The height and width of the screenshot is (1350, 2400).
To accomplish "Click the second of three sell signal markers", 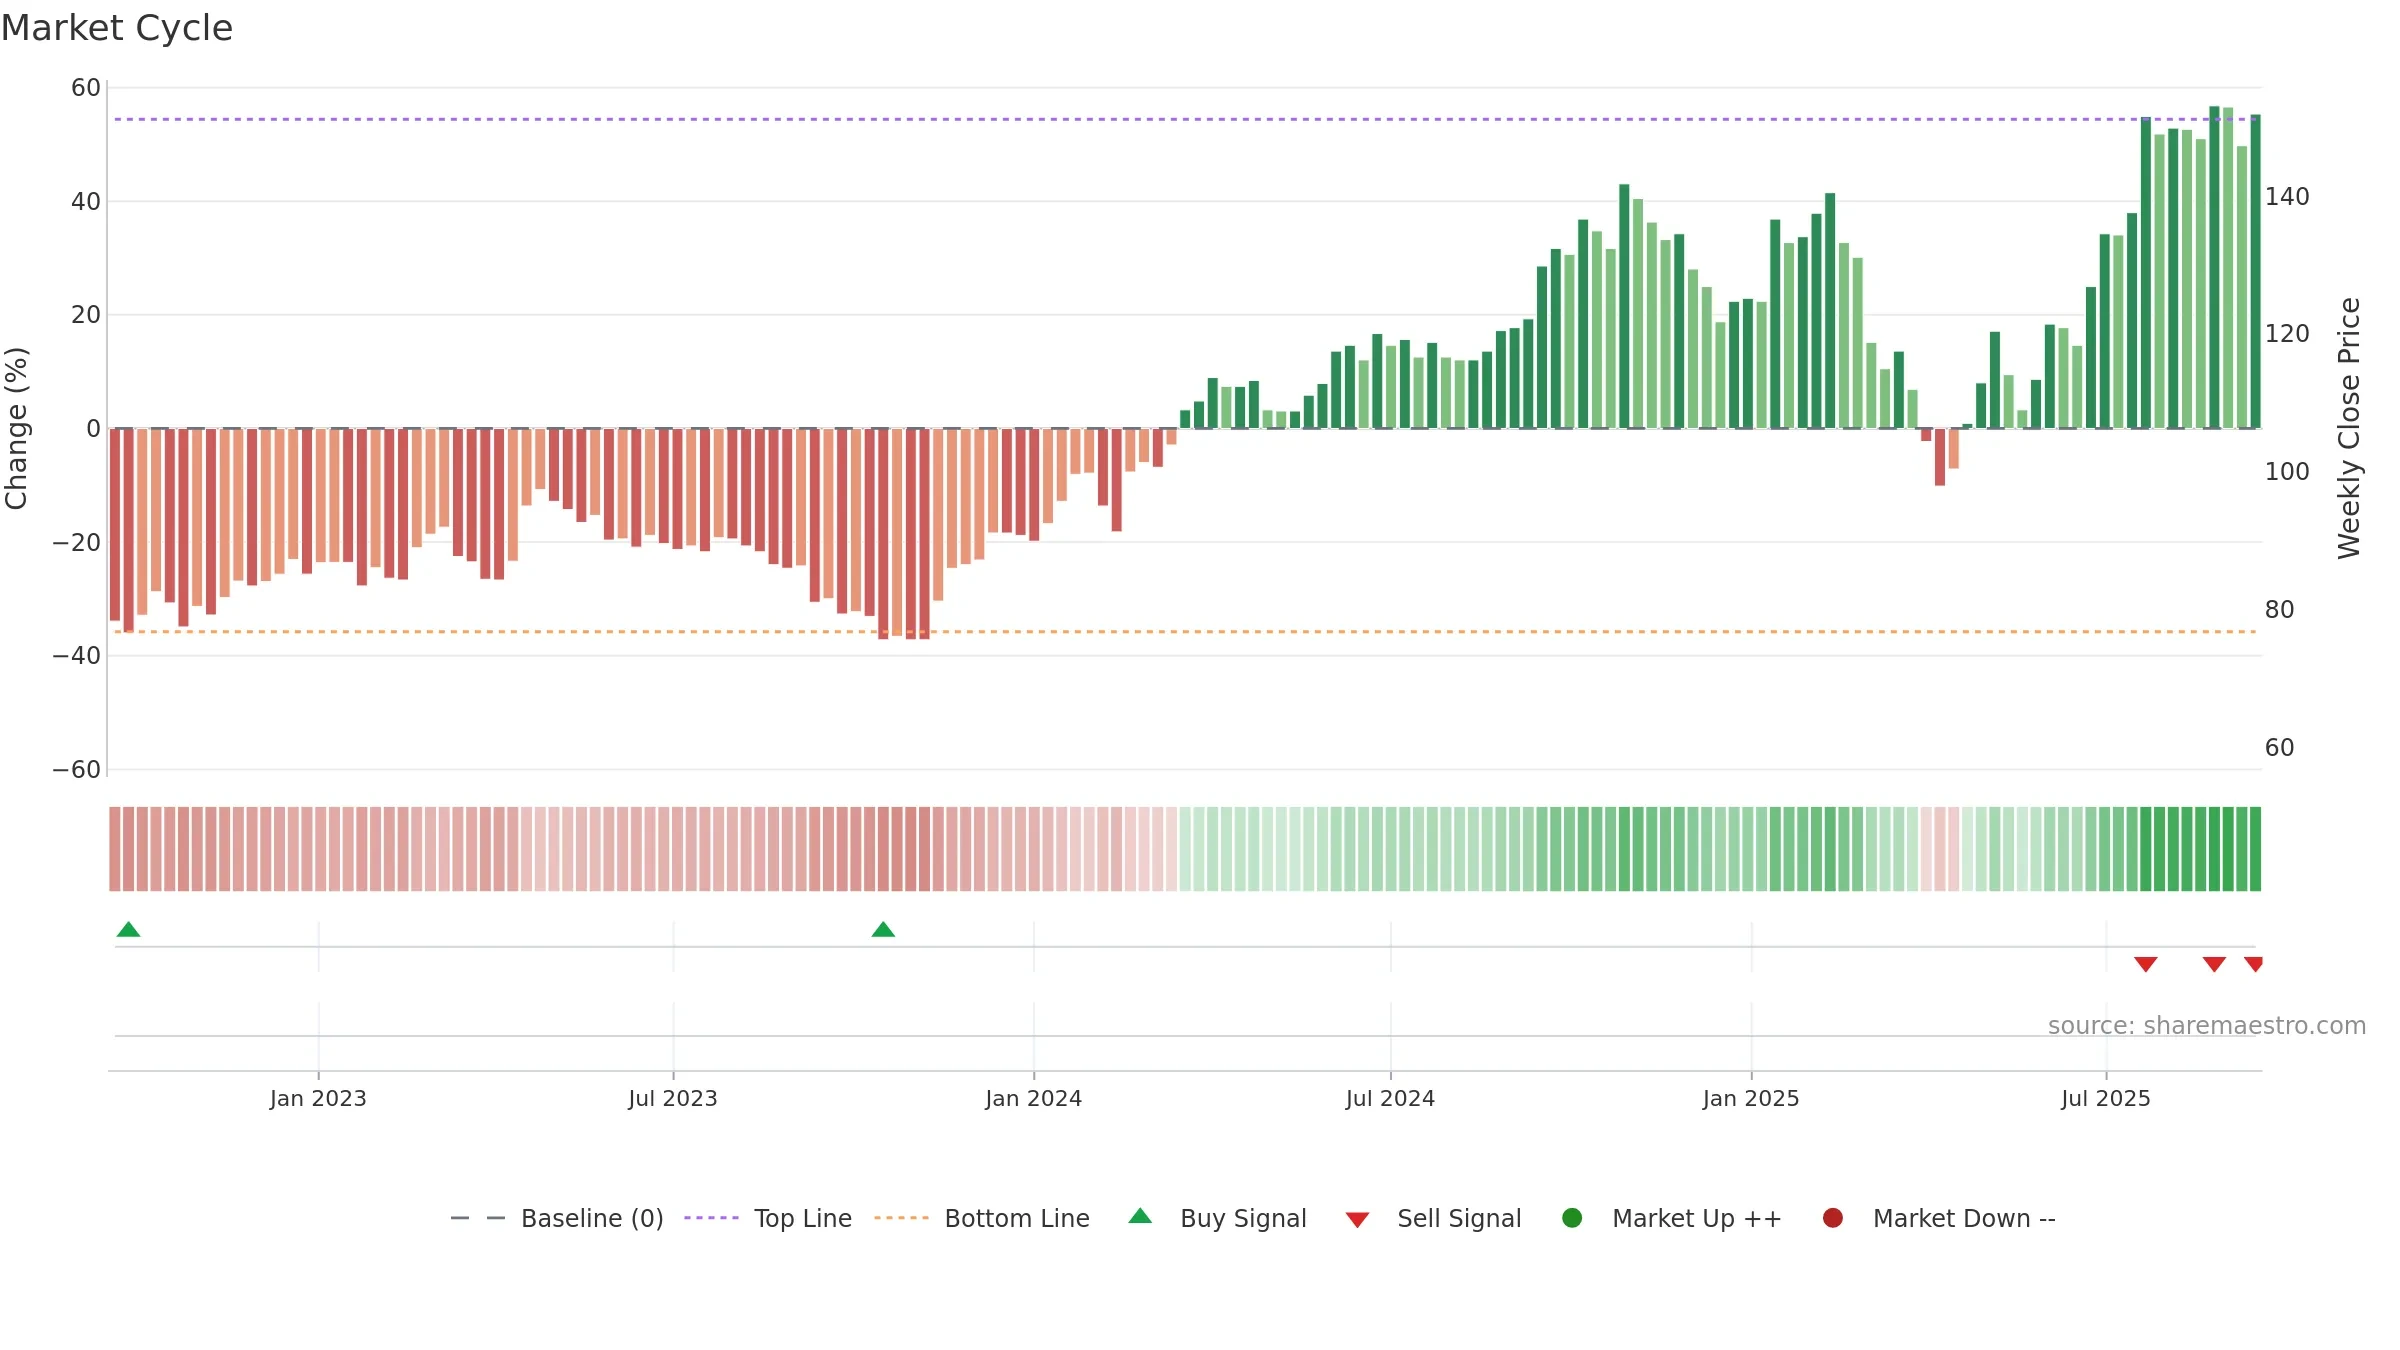I will (x=2214, y=964).
